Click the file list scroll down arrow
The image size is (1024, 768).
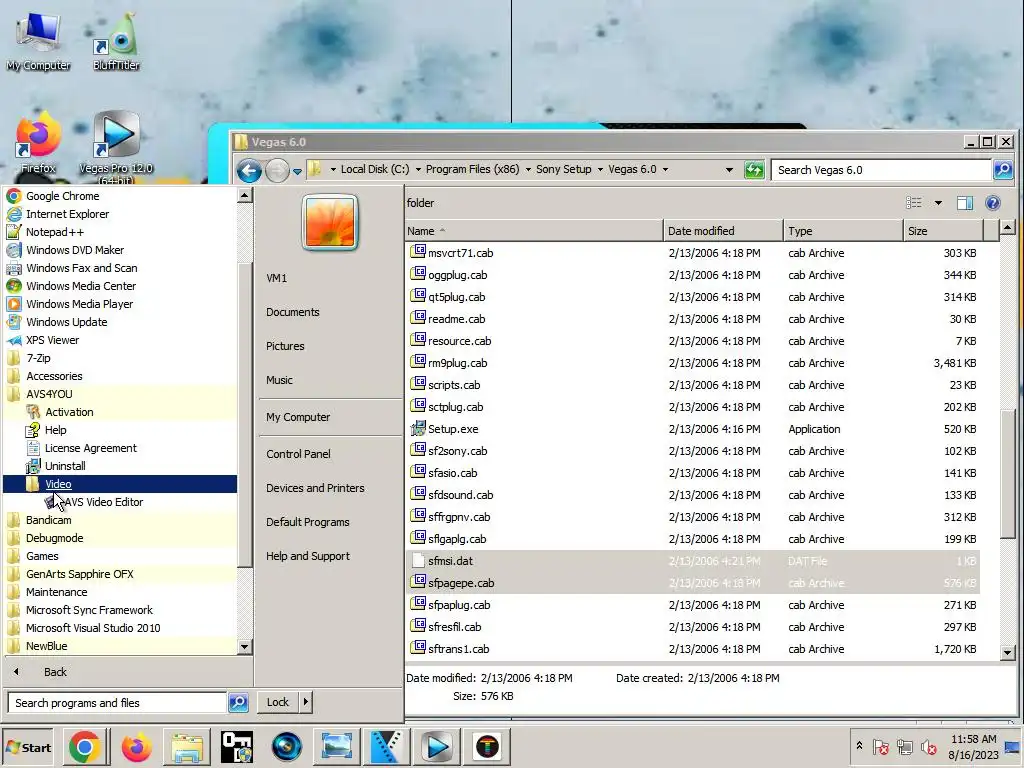point(1007,652)
